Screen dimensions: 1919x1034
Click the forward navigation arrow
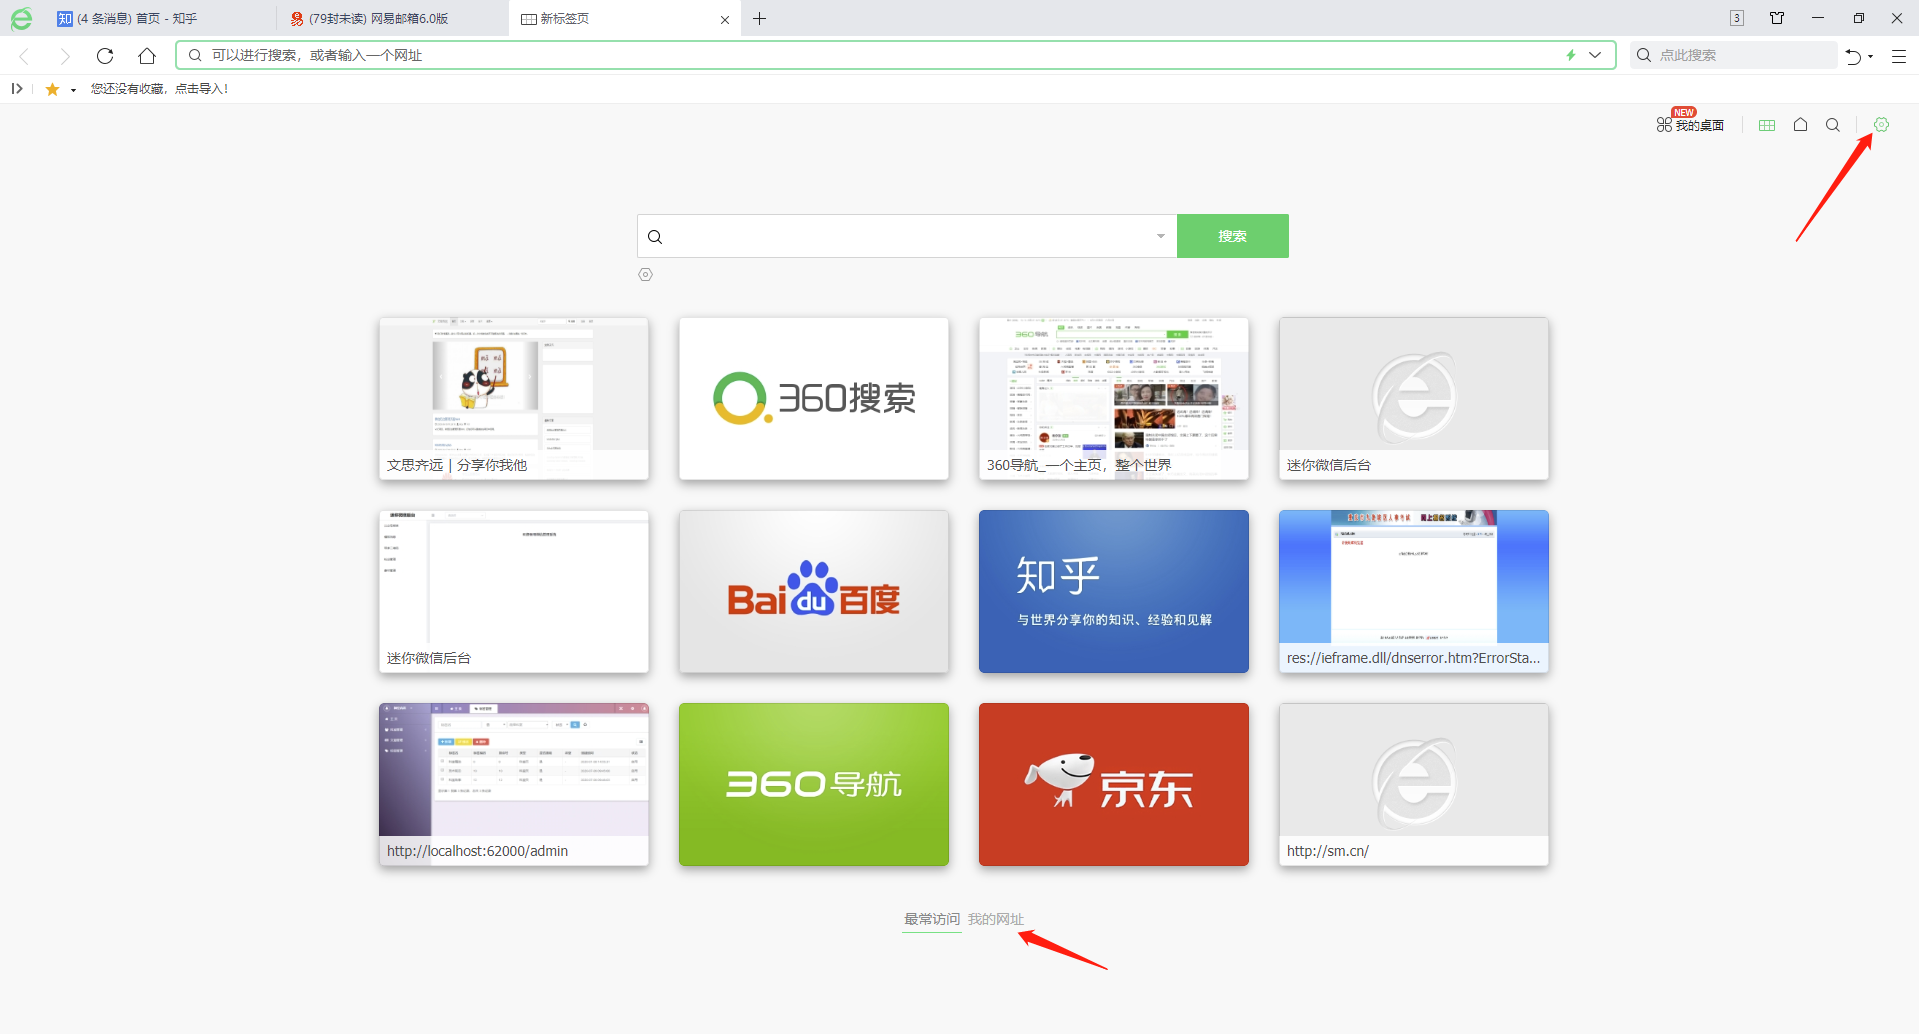(x=65, y=56)
